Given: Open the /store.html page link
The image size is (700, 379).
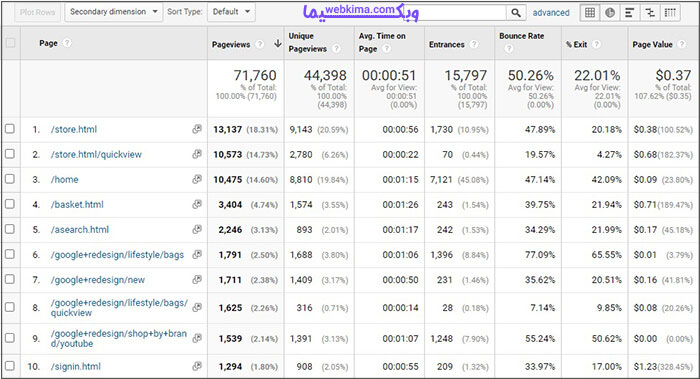Looking at the screenshot, I should (x=74, y=129).
